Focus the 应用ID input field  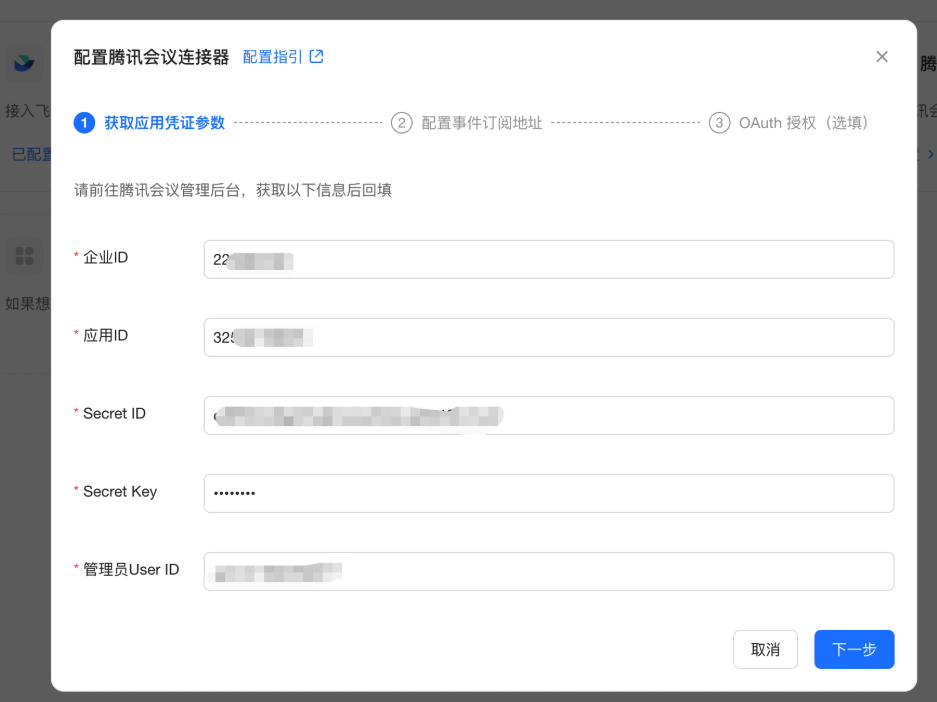coord(549,338)
